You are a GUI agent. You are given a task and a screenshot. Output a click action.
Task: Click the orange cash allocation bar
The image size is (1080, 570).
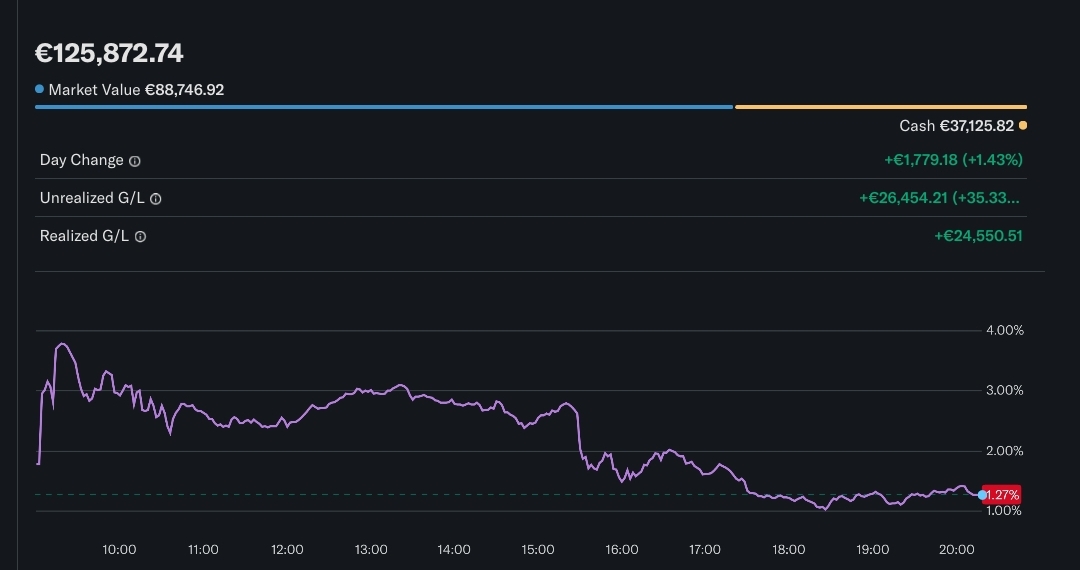881,107
